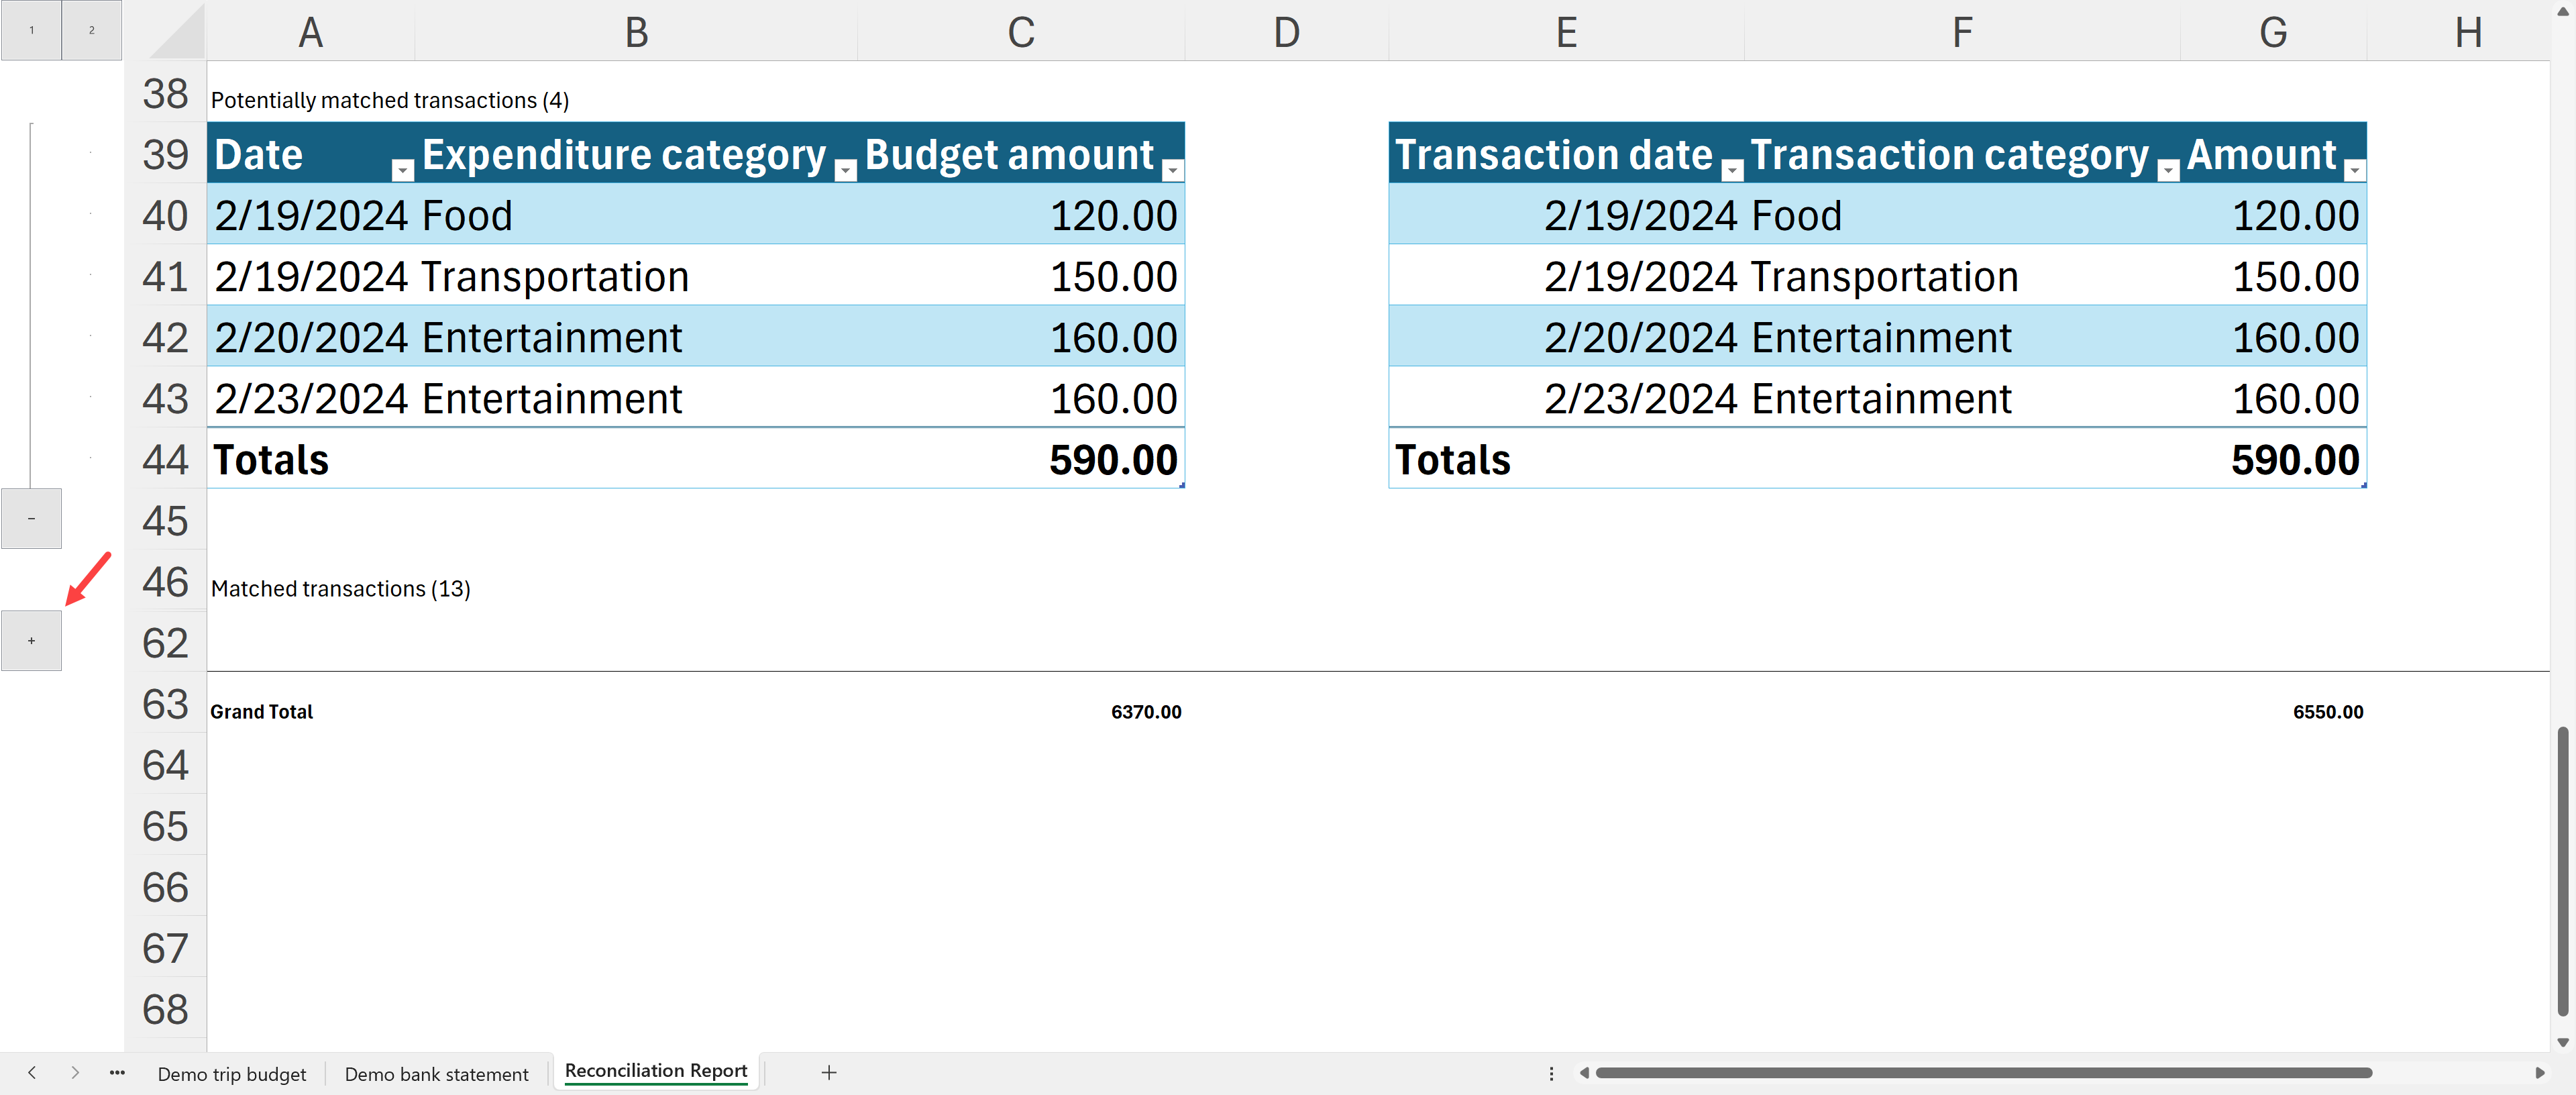The height and width of the screenshot is (1095, 2576).
Task: Open the Date column filter dropdown
Action: click(402, 170)
